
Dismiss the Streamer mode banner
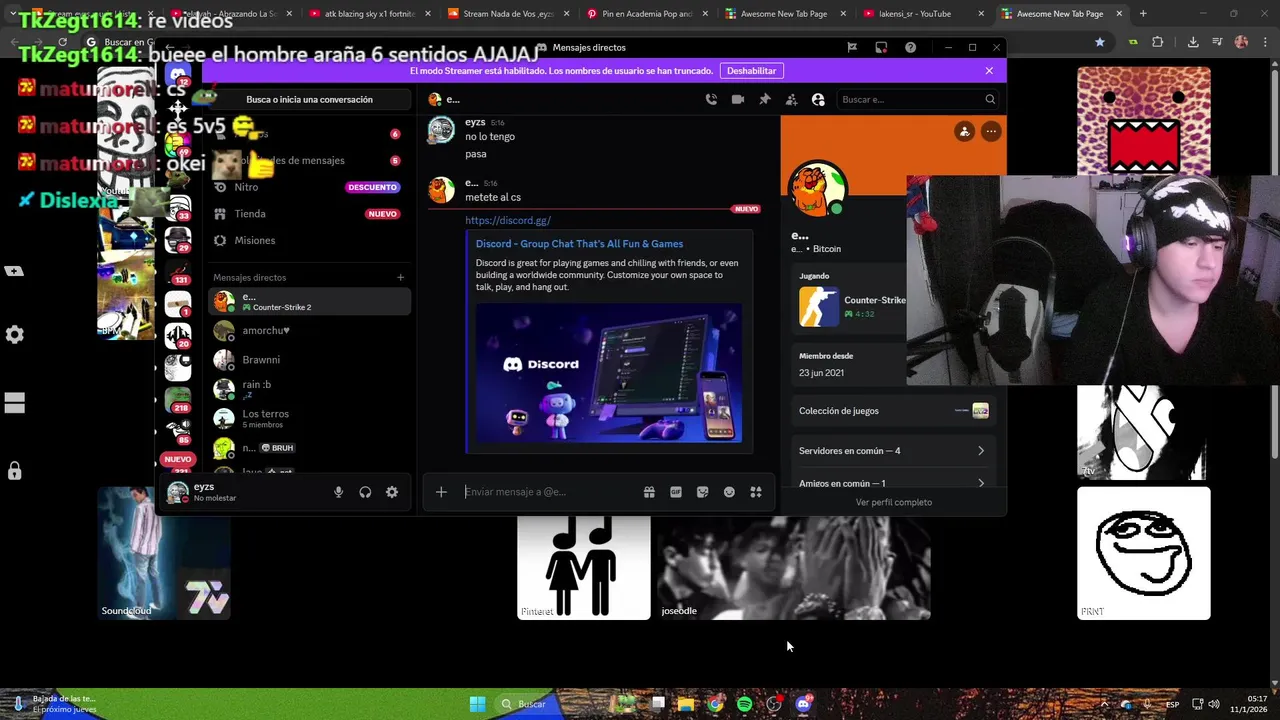(x=989, y=71)
